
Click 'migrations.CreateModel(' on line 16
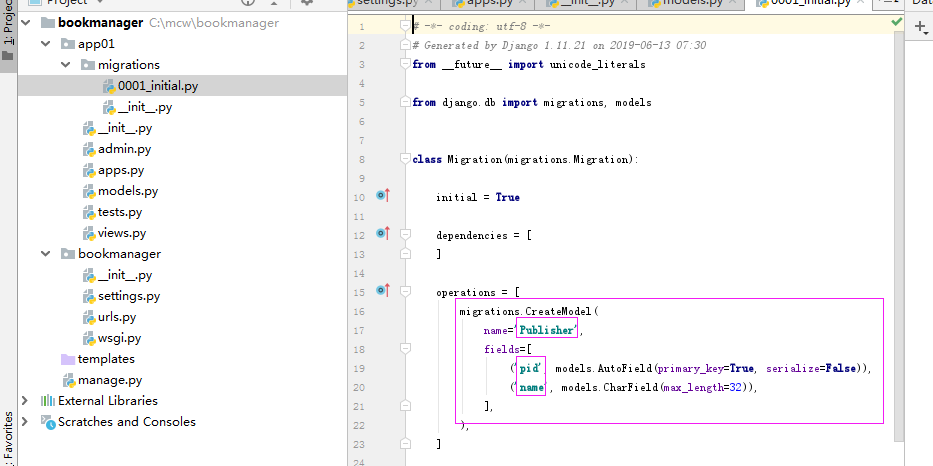click(x=528, y=312)
